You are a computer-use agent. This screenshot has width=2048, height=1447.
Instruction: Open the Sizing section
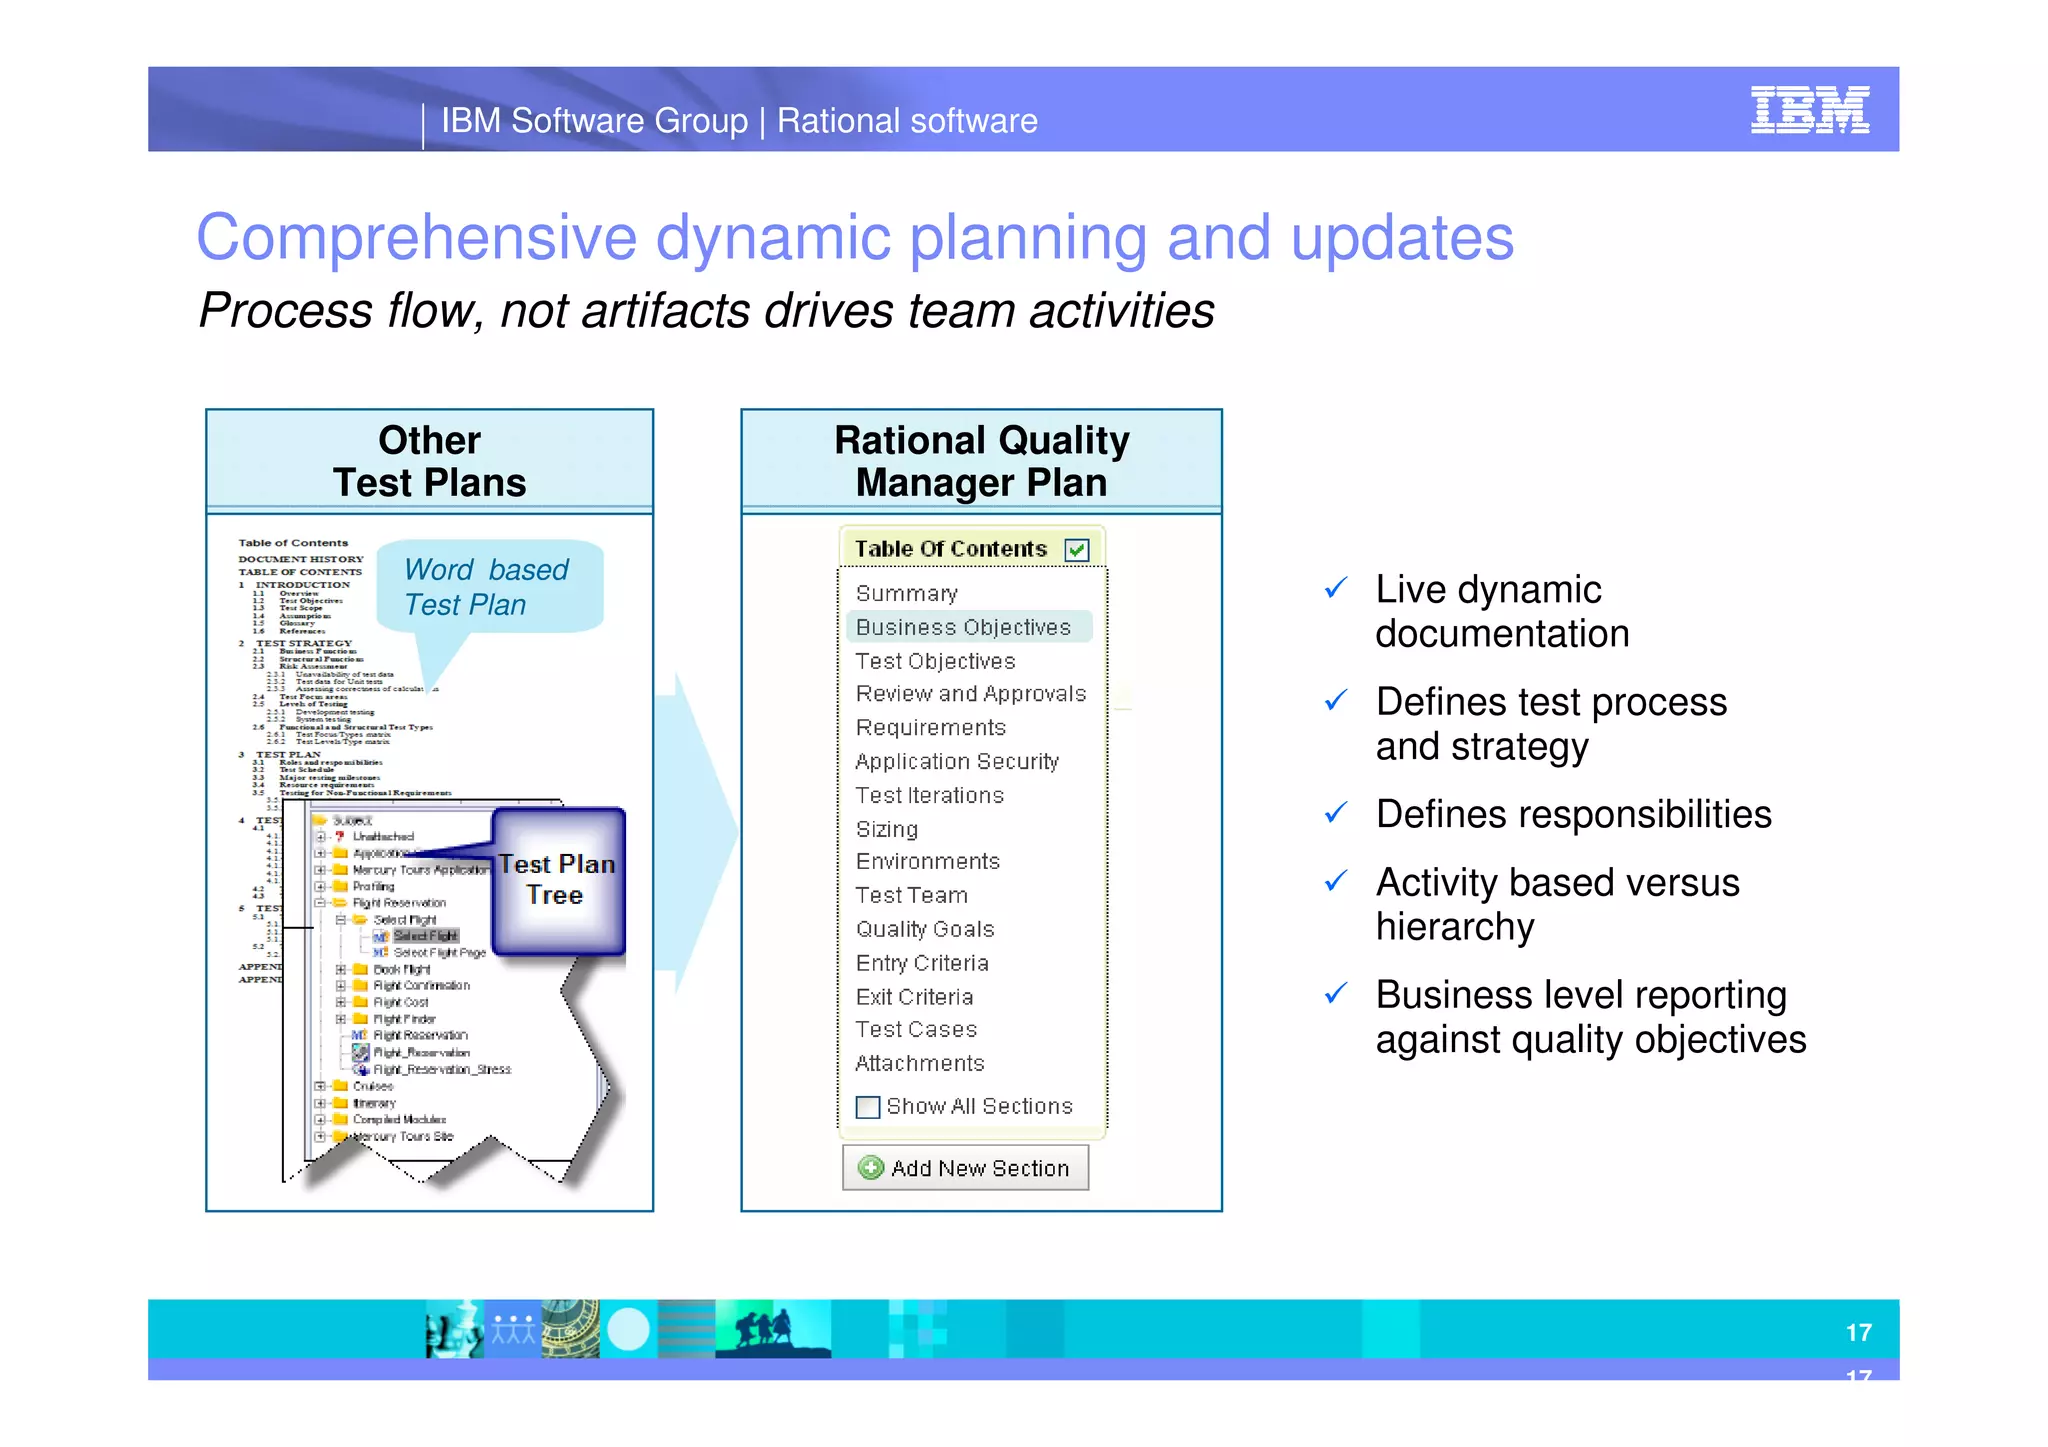[886, 829]
